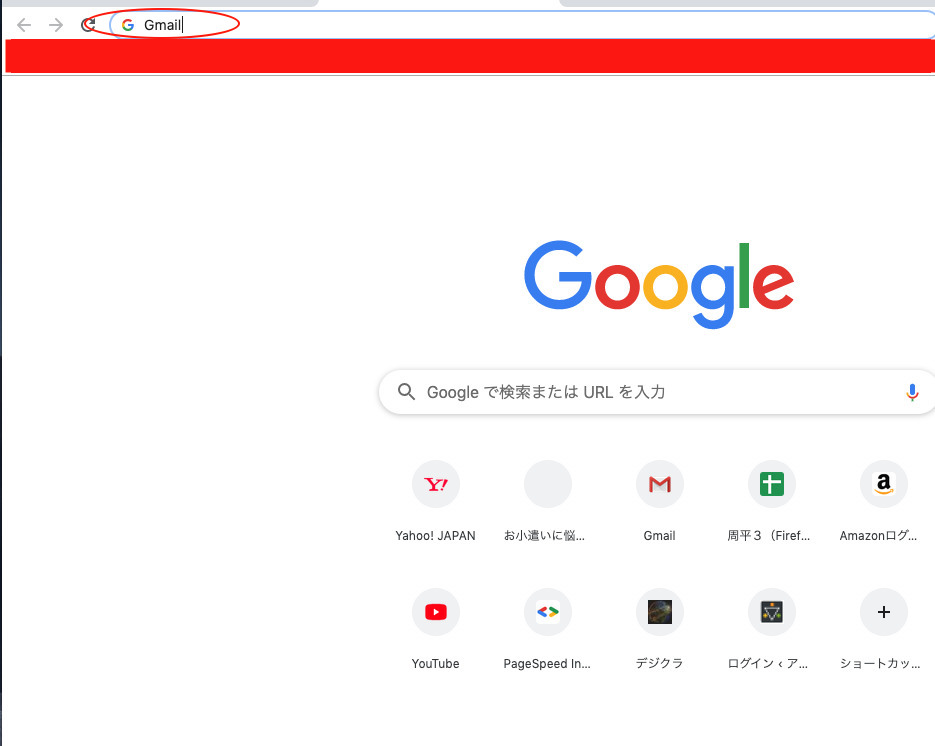Click the Google logo on the page

(x=659, y=284)
